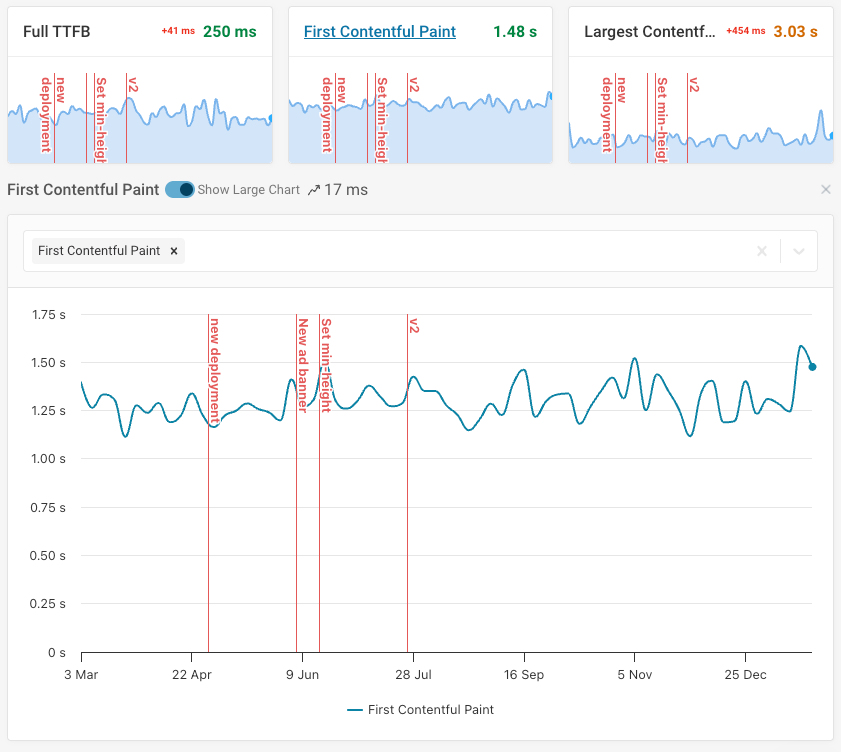Select the Full TTFB card title
This screenshot has height=752, width=841.
click(x=57, y=32)
